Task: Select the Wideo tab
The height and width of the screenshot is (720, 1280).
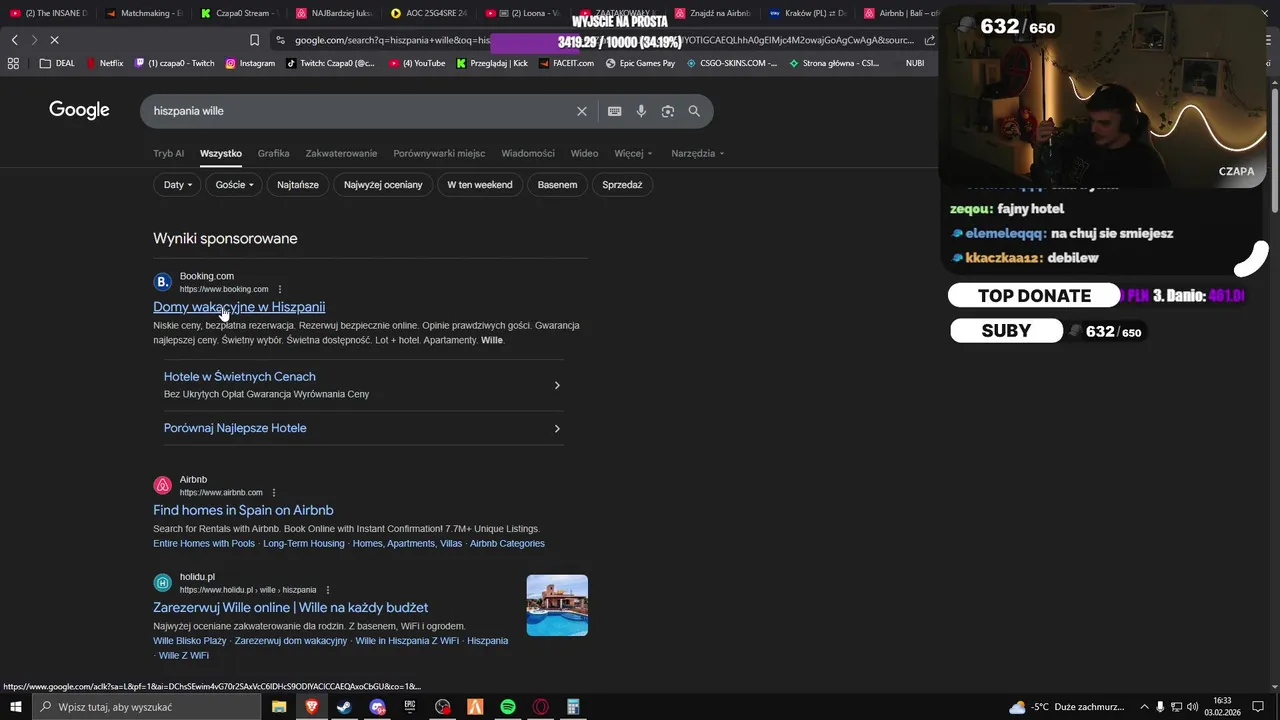Action: click(x=584, y=153)
